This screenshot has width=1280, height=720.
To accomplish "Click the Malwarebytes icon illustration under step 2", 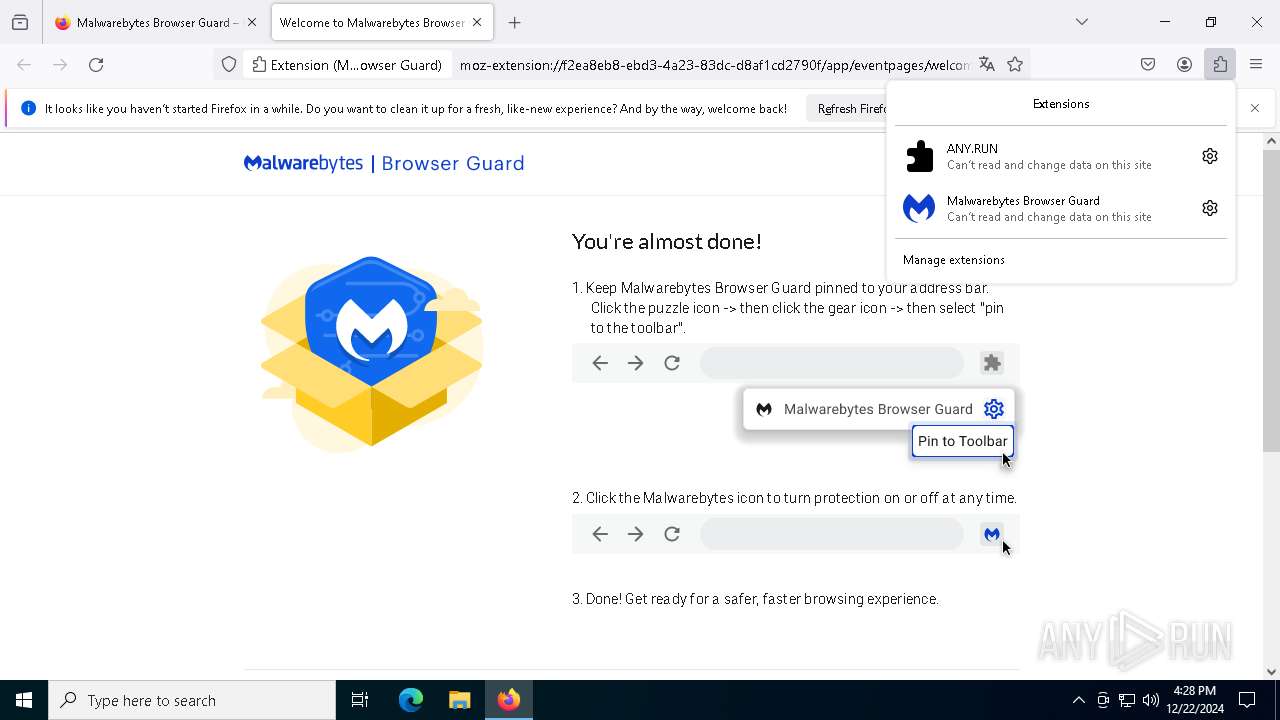I will [x=796, y=534].
